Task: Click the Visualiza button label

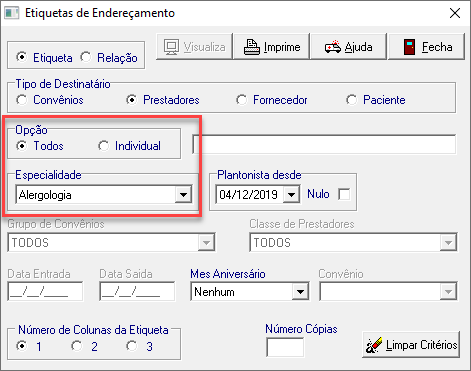Action: coord(205,47)
